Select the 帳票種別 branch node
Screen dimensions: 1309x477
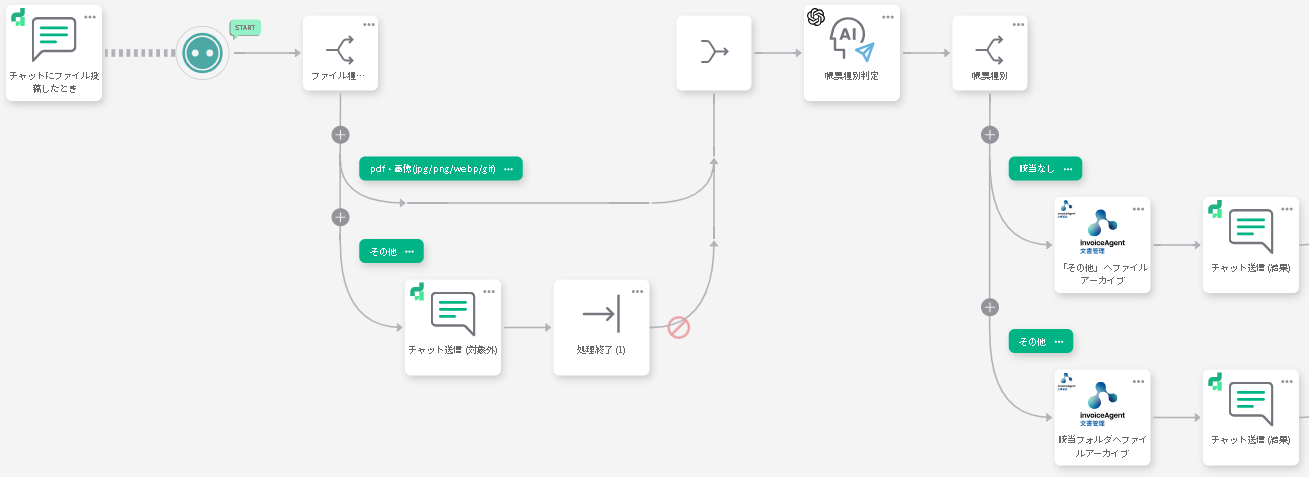coord(989,49)
